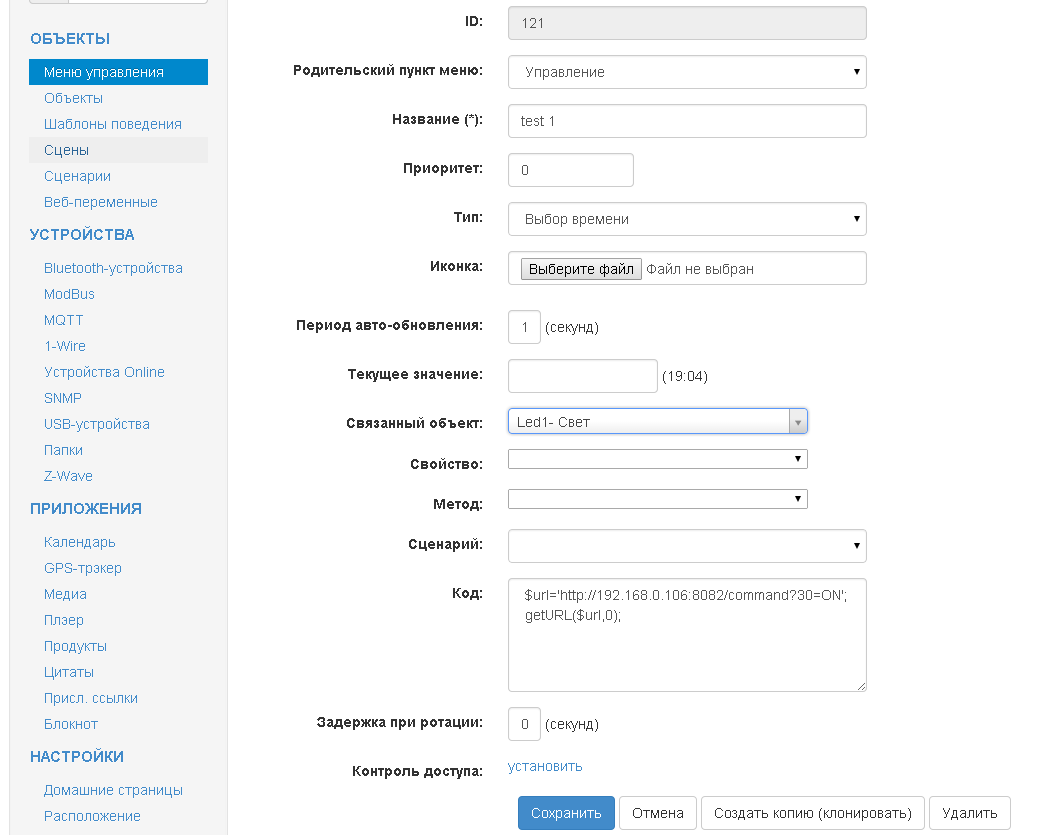Viewport: 1059px width, 835px height.
Task: Click the Название text field
Action: point(687,121)
